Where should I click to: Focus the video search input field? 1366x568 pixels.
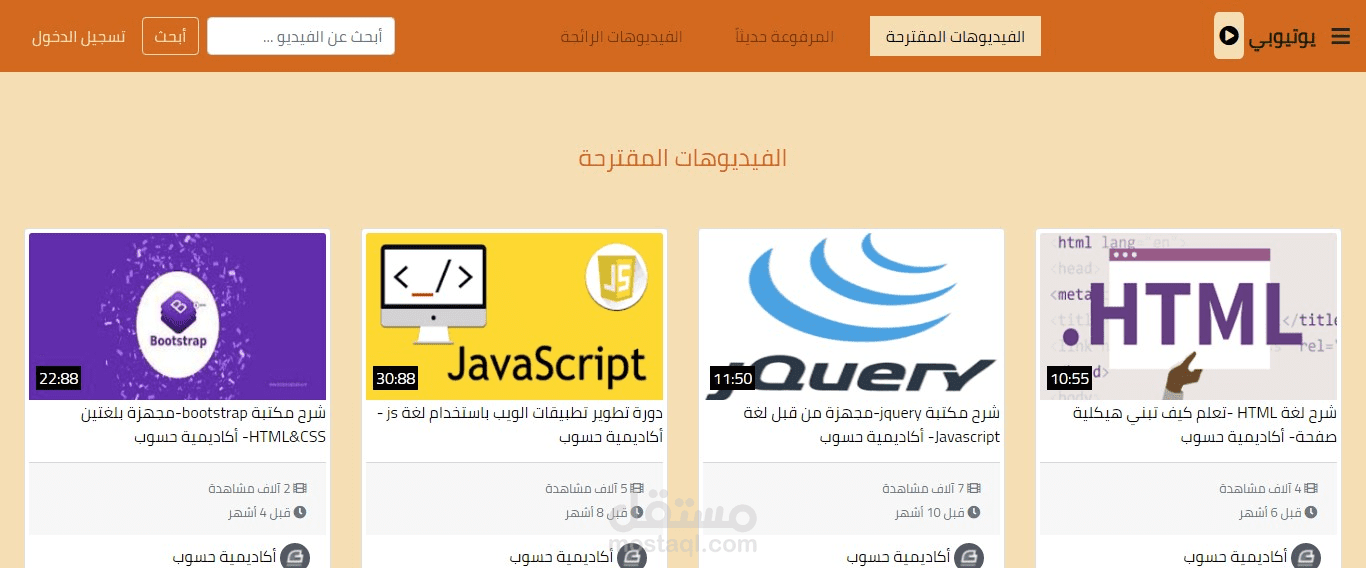tap(301, 36)
